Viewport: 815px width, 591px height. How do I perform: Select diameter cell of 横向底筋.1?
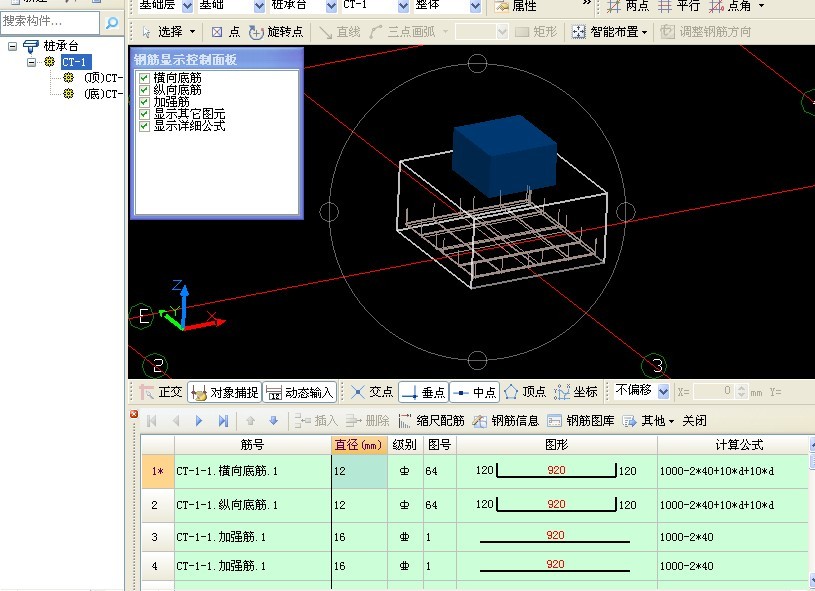tap(359, 471)
